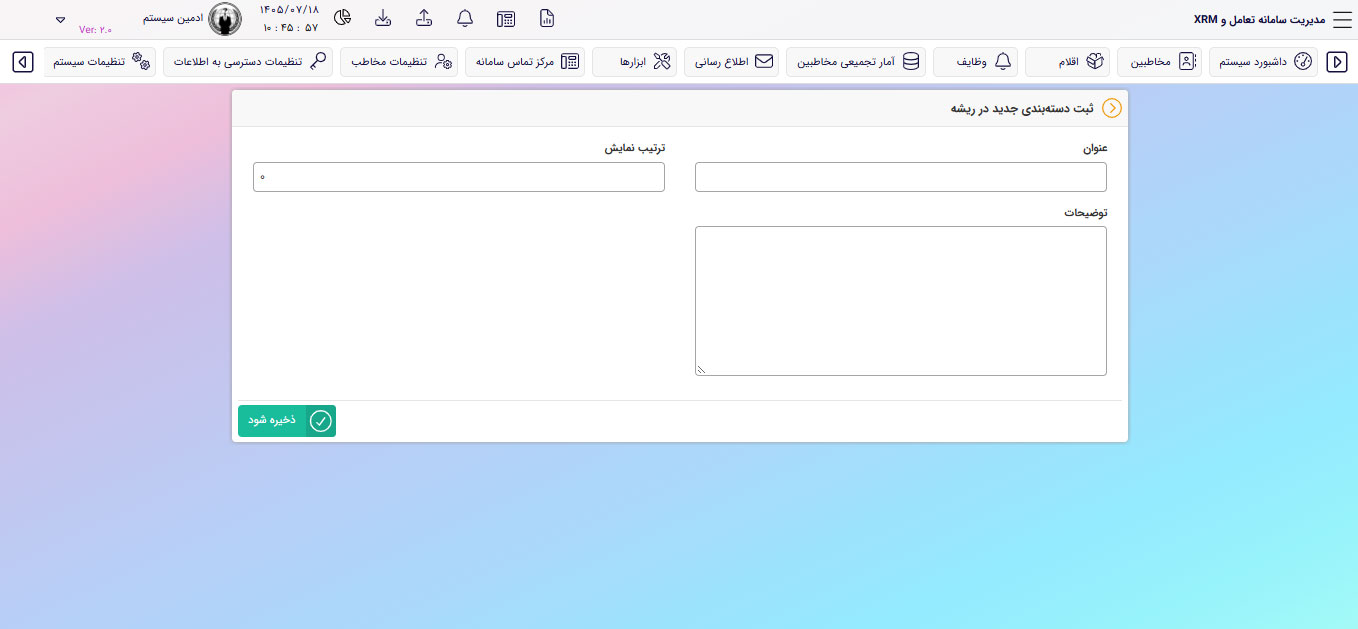The width and height of the screenshot is (1358, 629).
Task: Open اقلام menu
Action: pos(1068,62)
